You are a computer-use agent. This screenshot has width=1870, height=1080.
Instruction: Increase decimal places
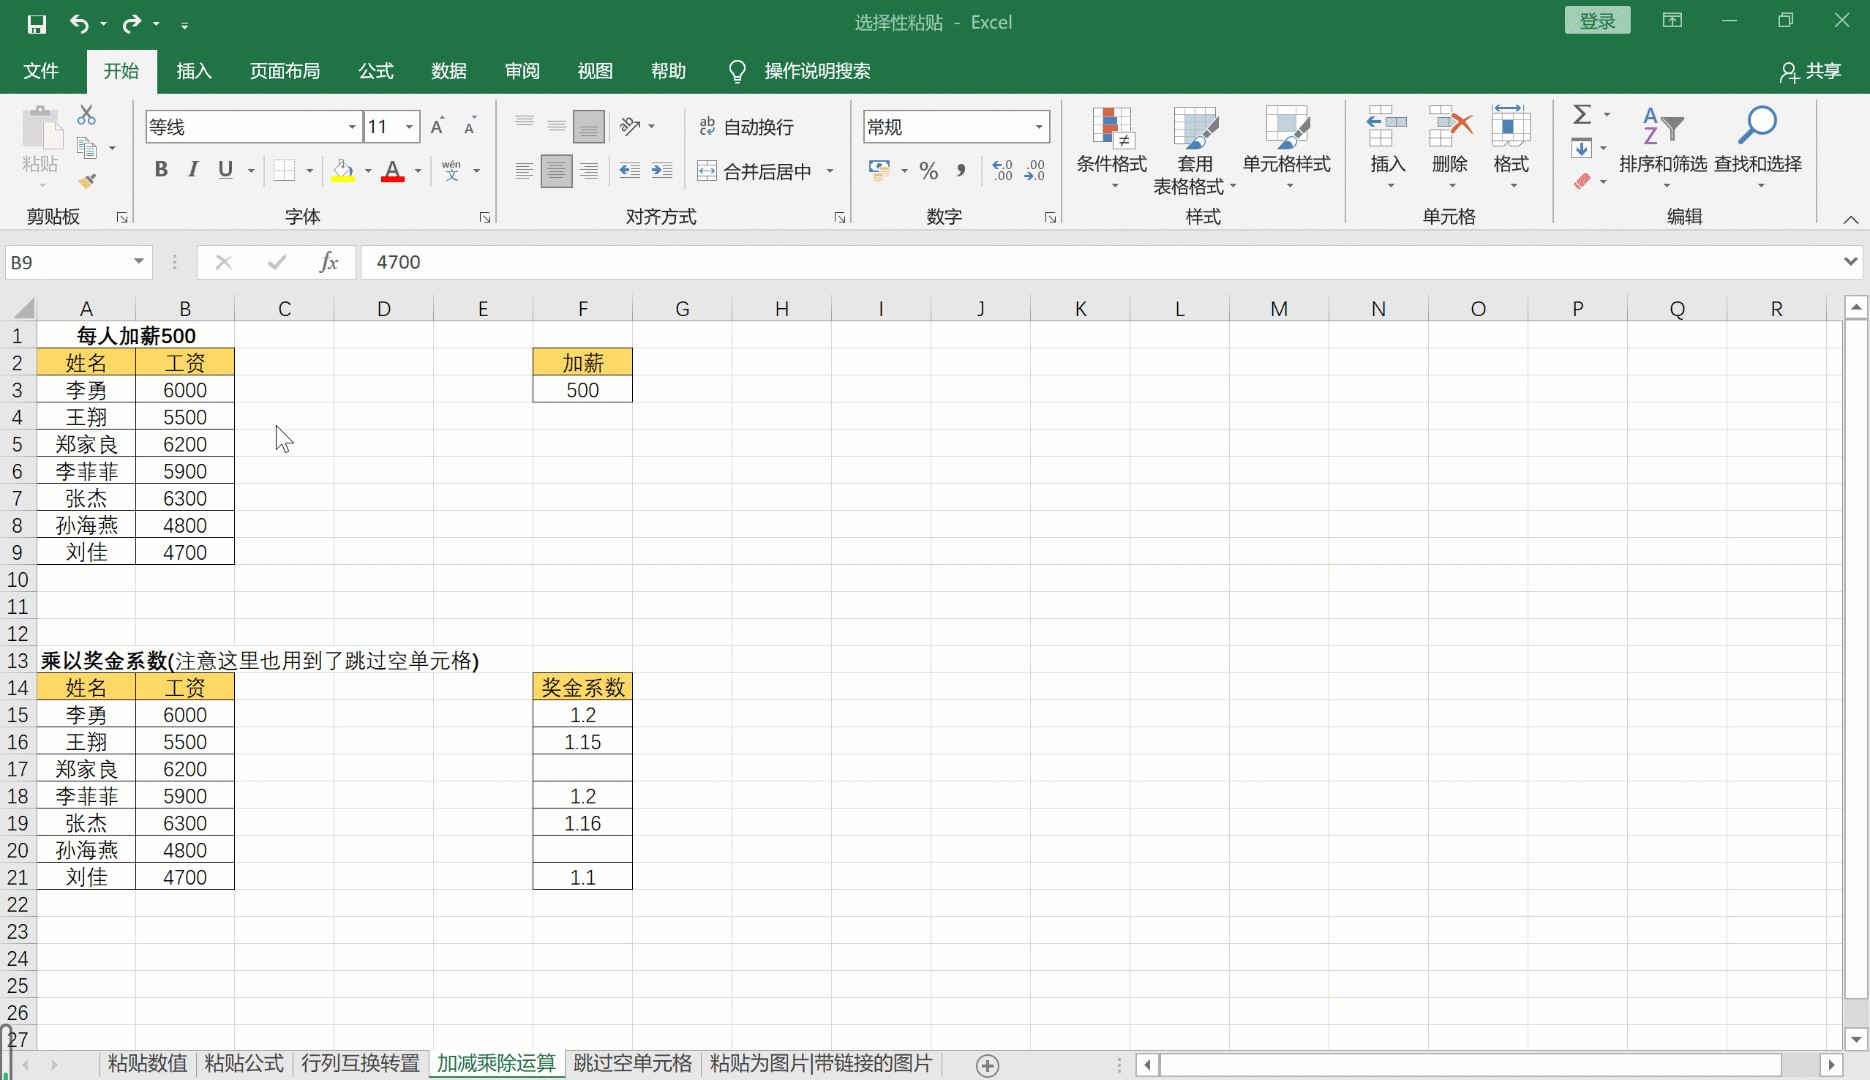[1002, 171]
